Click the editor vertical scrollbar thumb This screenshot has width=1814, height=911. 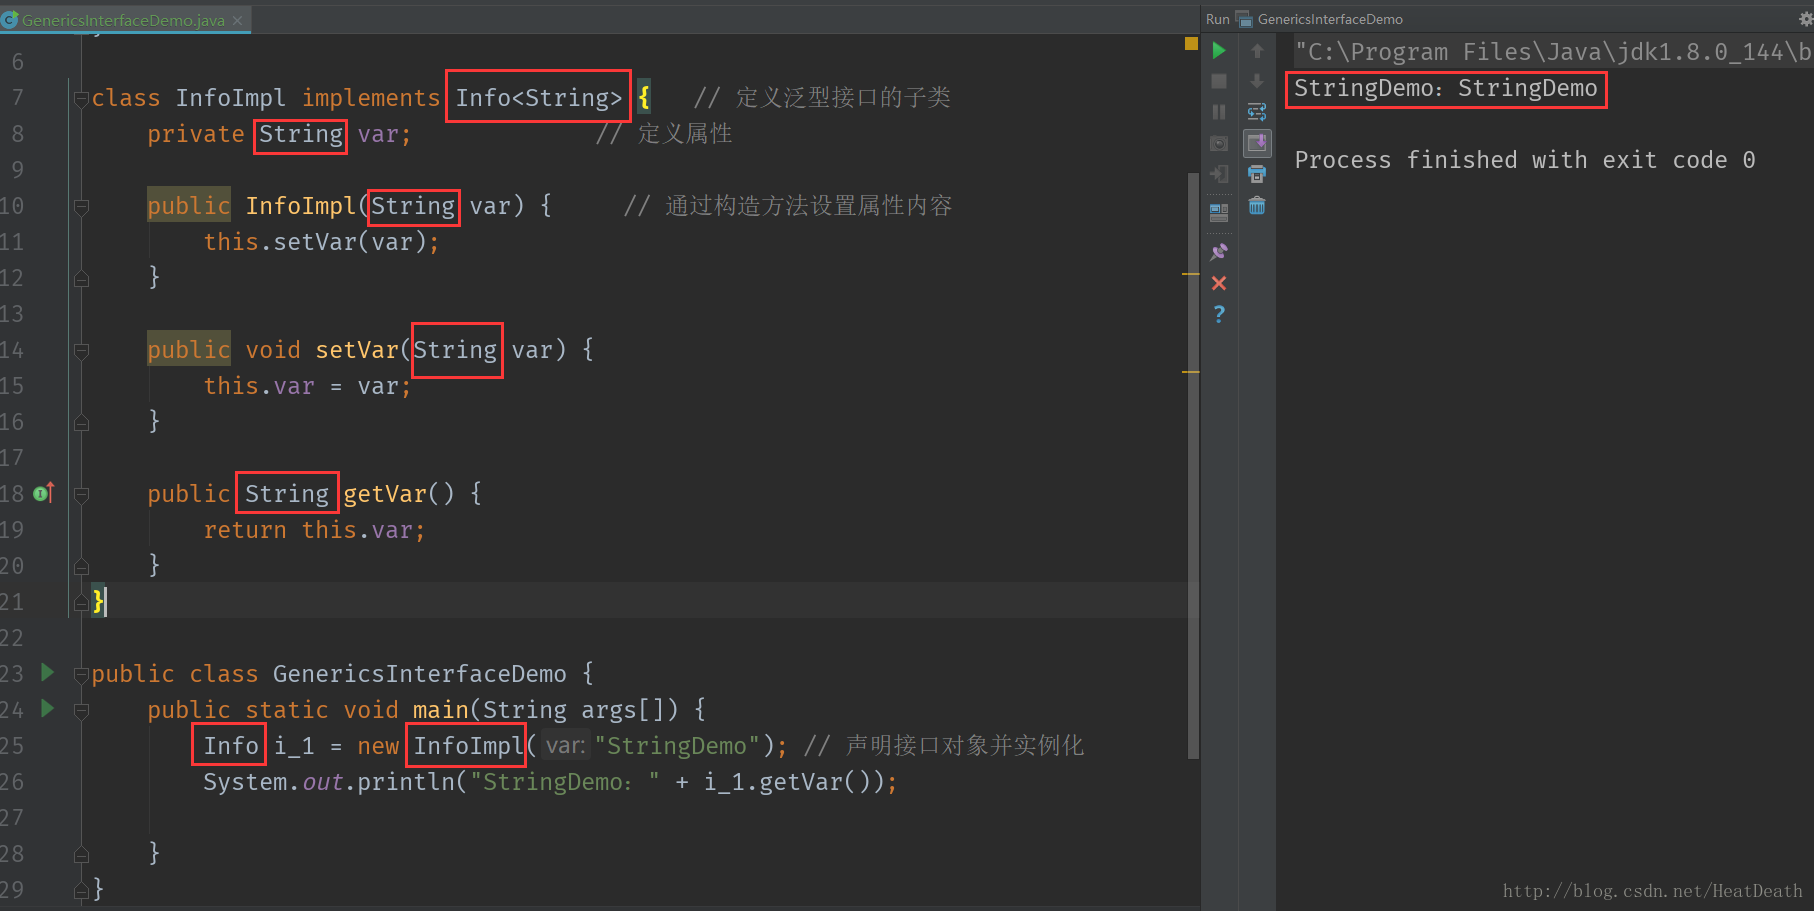pos(1192,465)
